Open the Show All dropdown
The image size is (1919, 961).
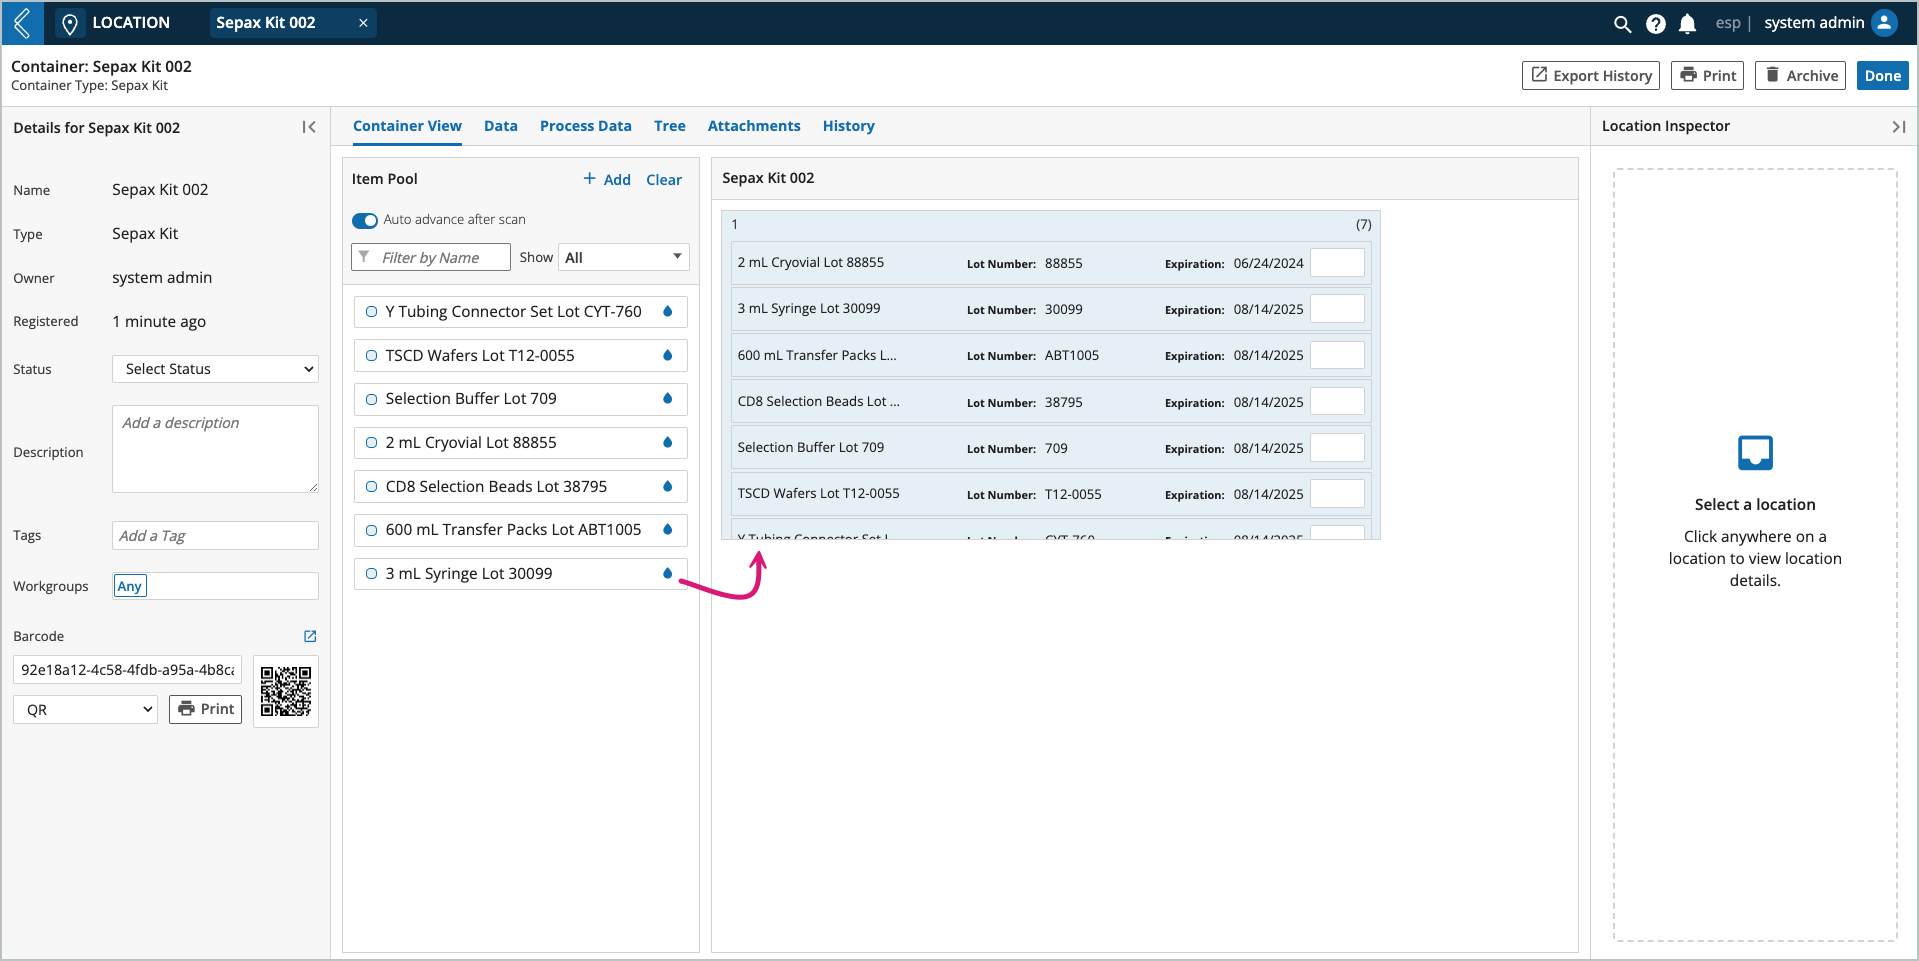[624, 257]
